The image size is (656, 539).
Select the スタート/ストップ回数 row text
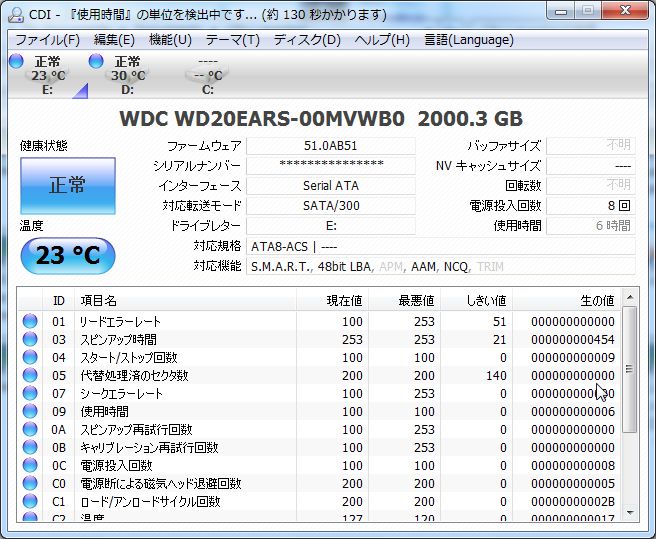(x=129, y=357)
